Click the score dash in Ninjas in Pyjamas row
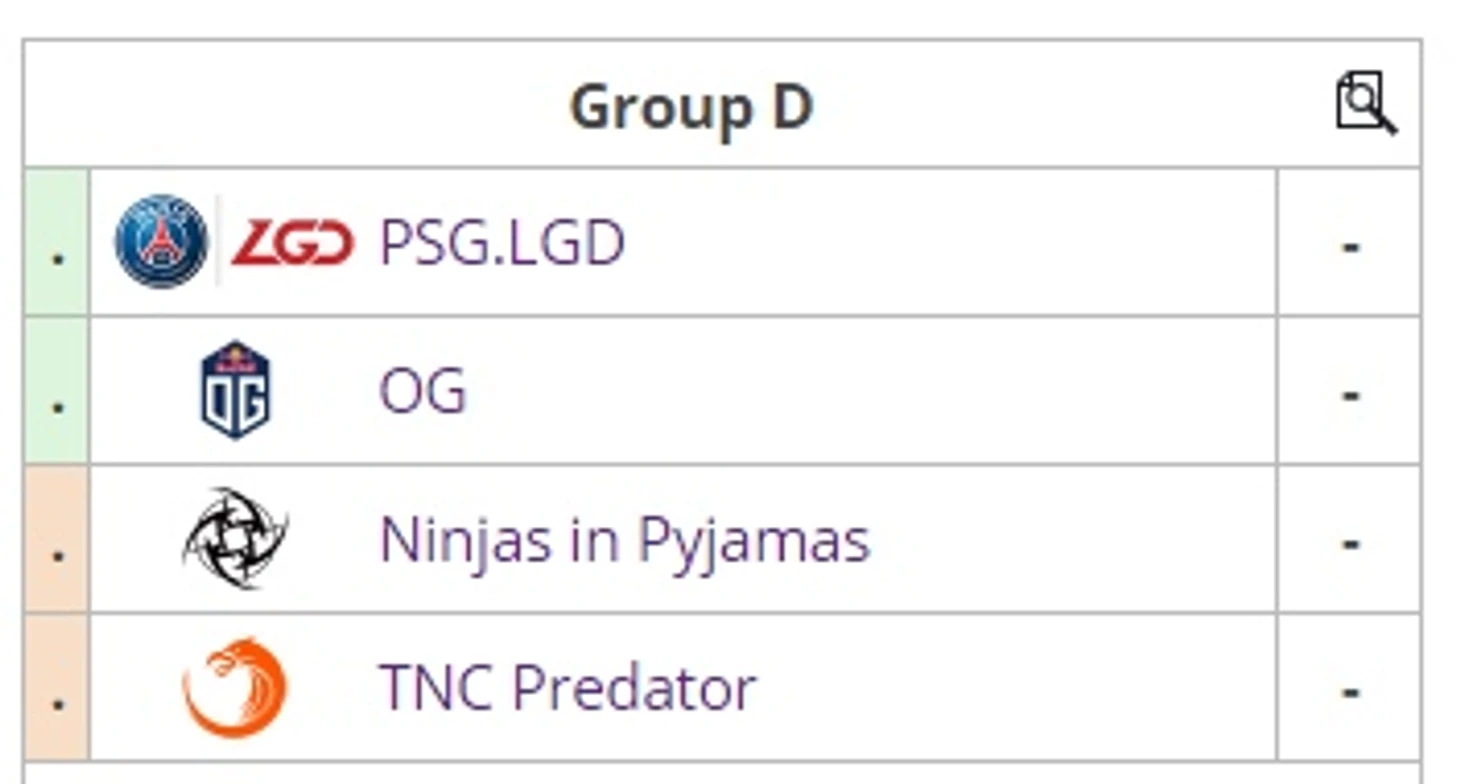 1349,542
